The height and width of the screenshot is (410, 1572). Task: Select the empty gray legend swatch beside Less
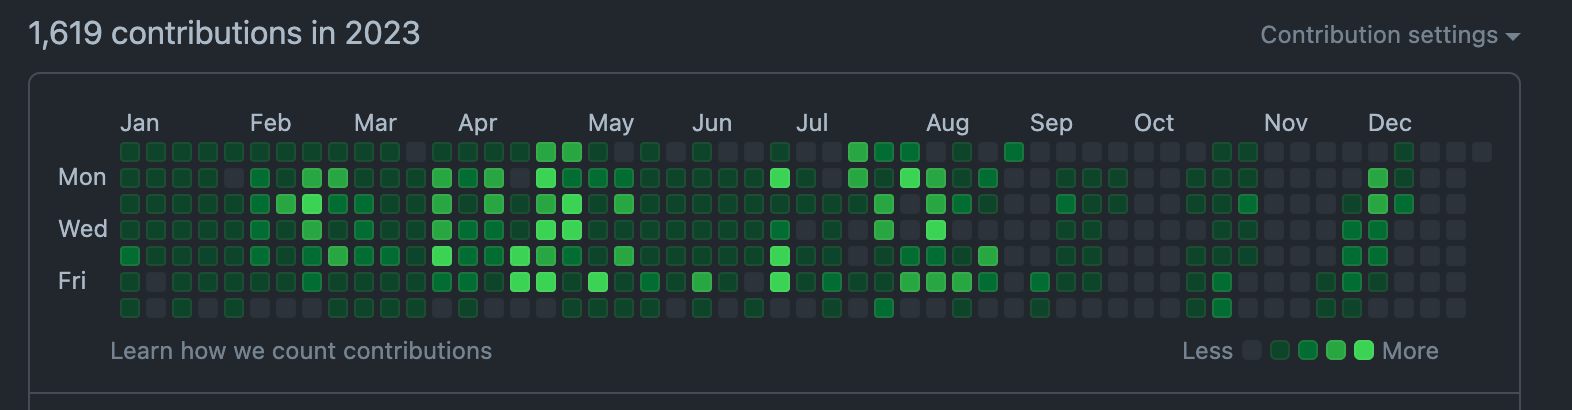click(1252, 350)
